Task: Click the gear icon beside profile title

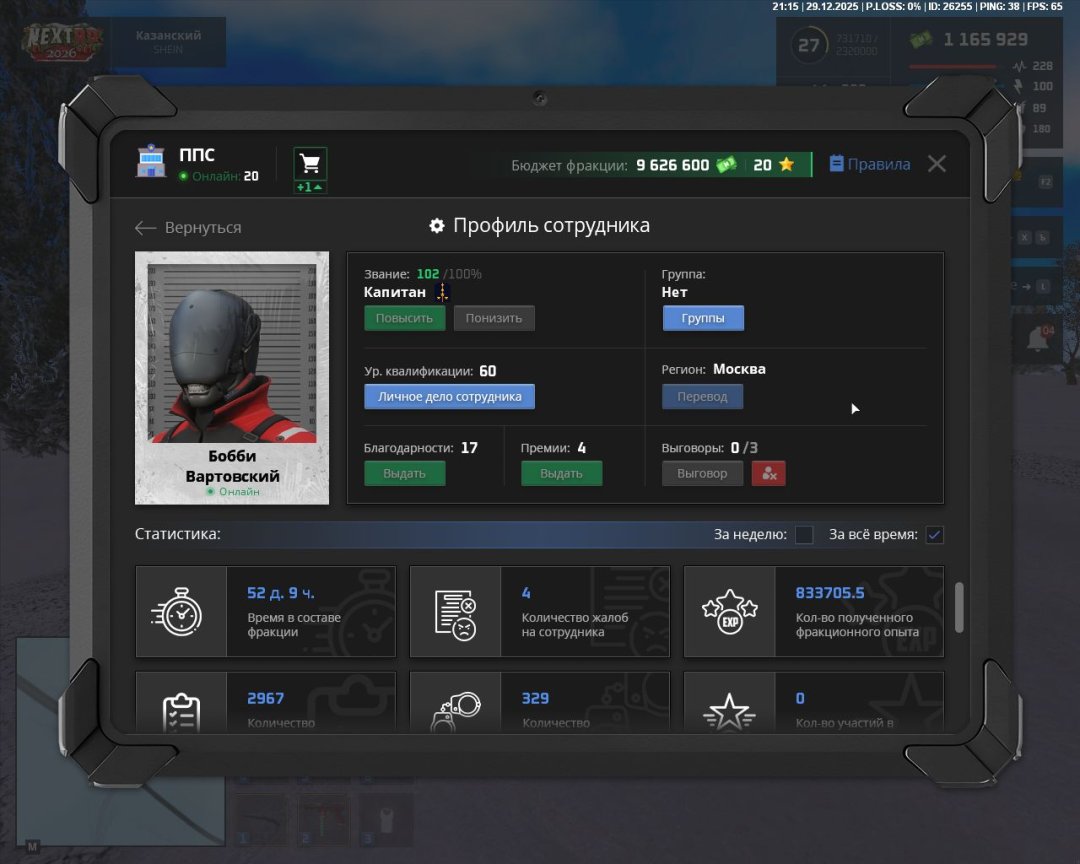Action: [x=437, y=226]
